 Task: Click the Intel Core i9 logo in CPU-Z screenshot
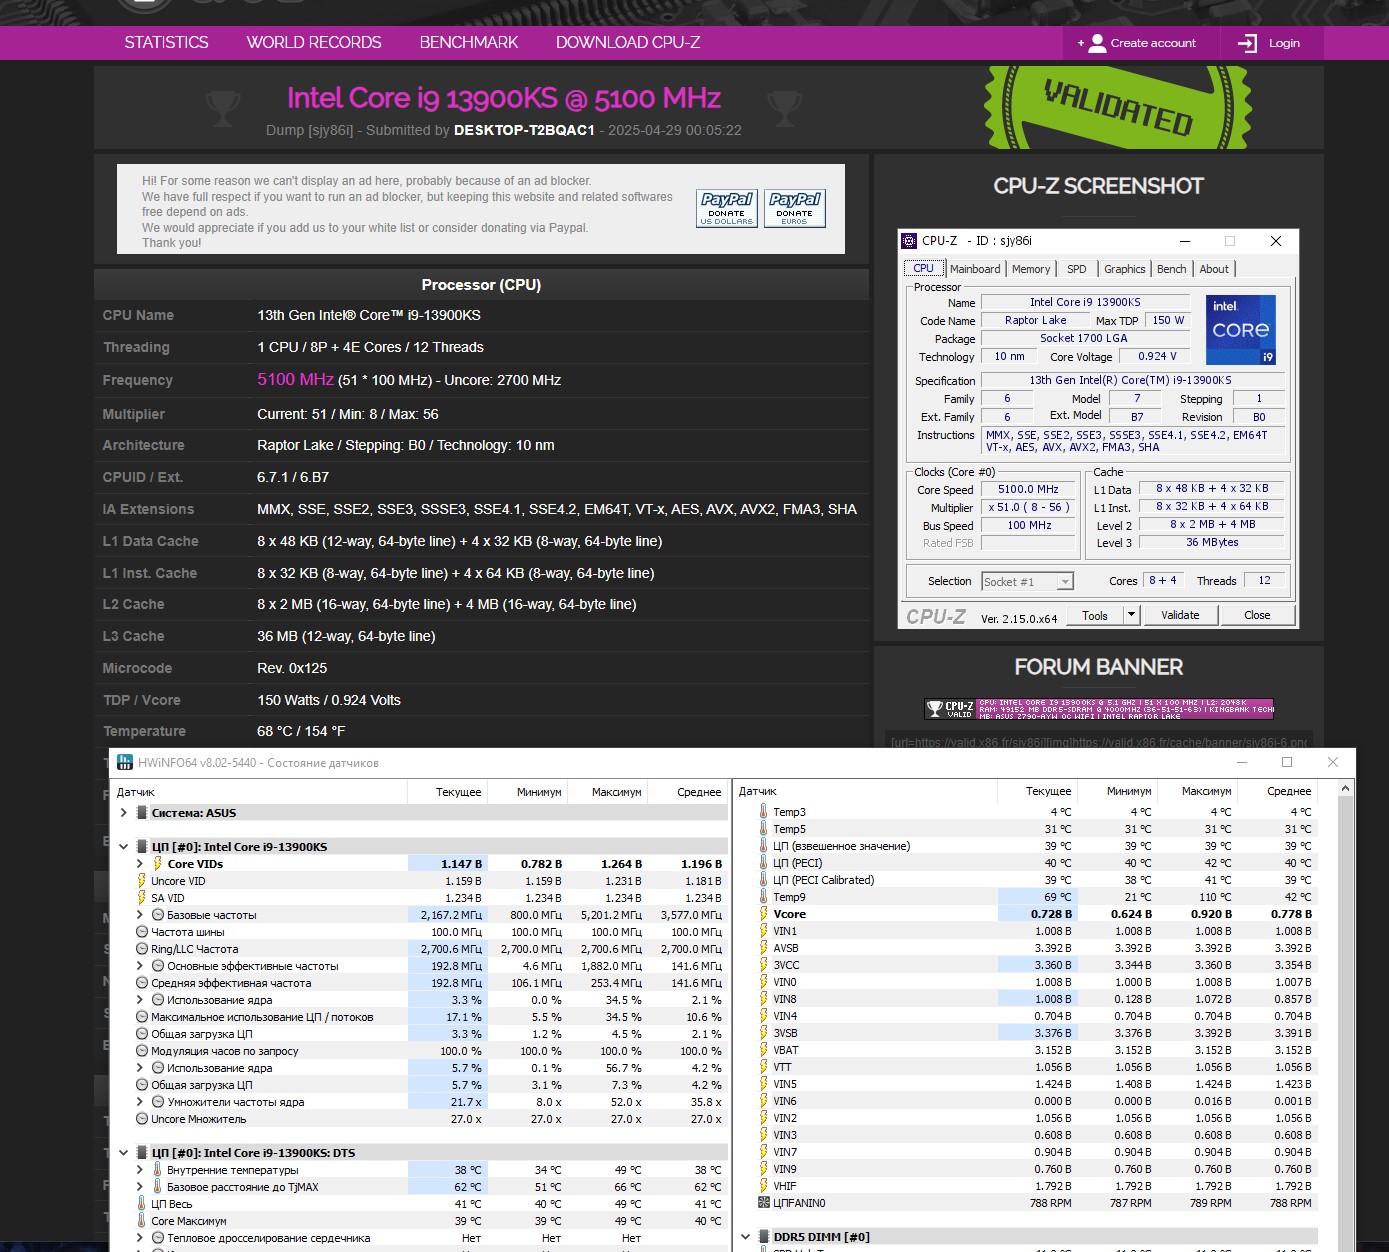tap(1241, 330)
